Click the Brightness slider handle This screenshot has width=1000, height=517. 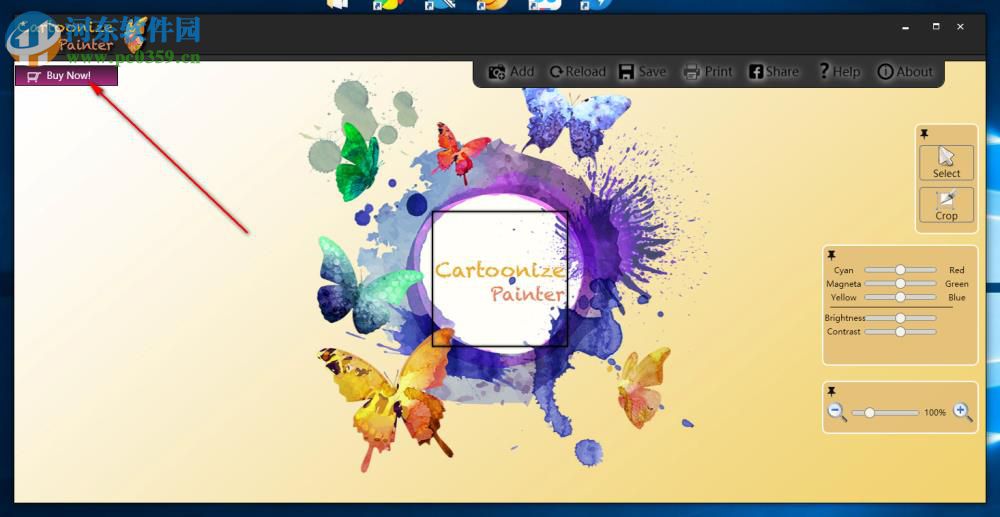click(x=900, y=317)
